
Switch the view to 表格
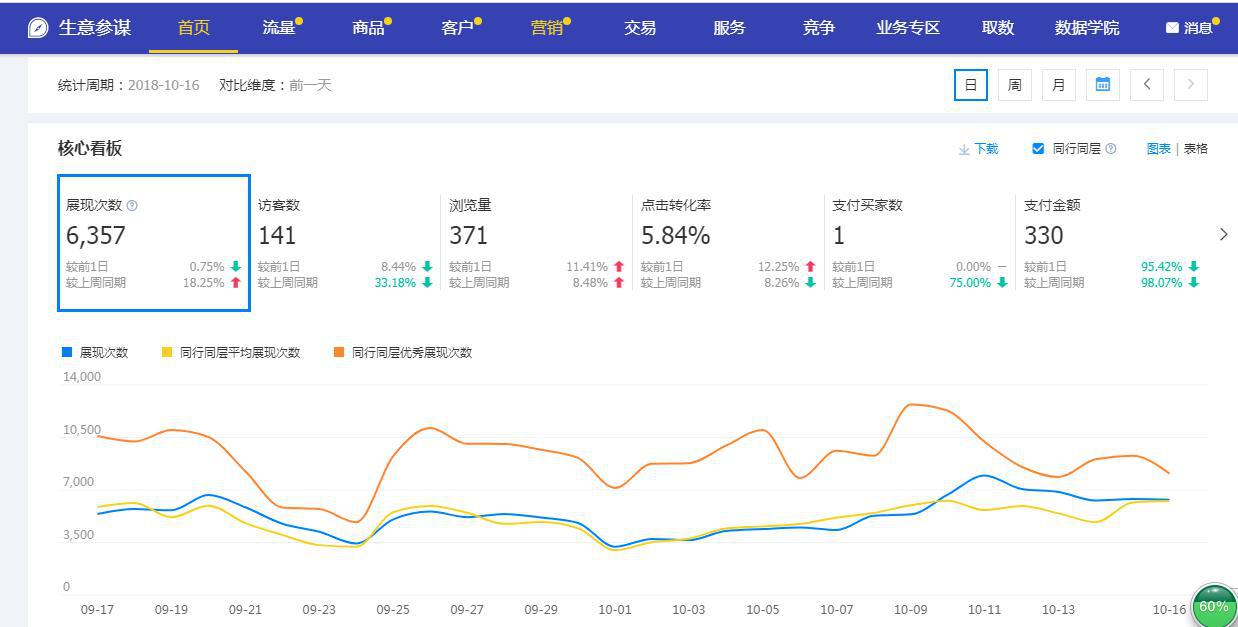(x=1195, y=148)
